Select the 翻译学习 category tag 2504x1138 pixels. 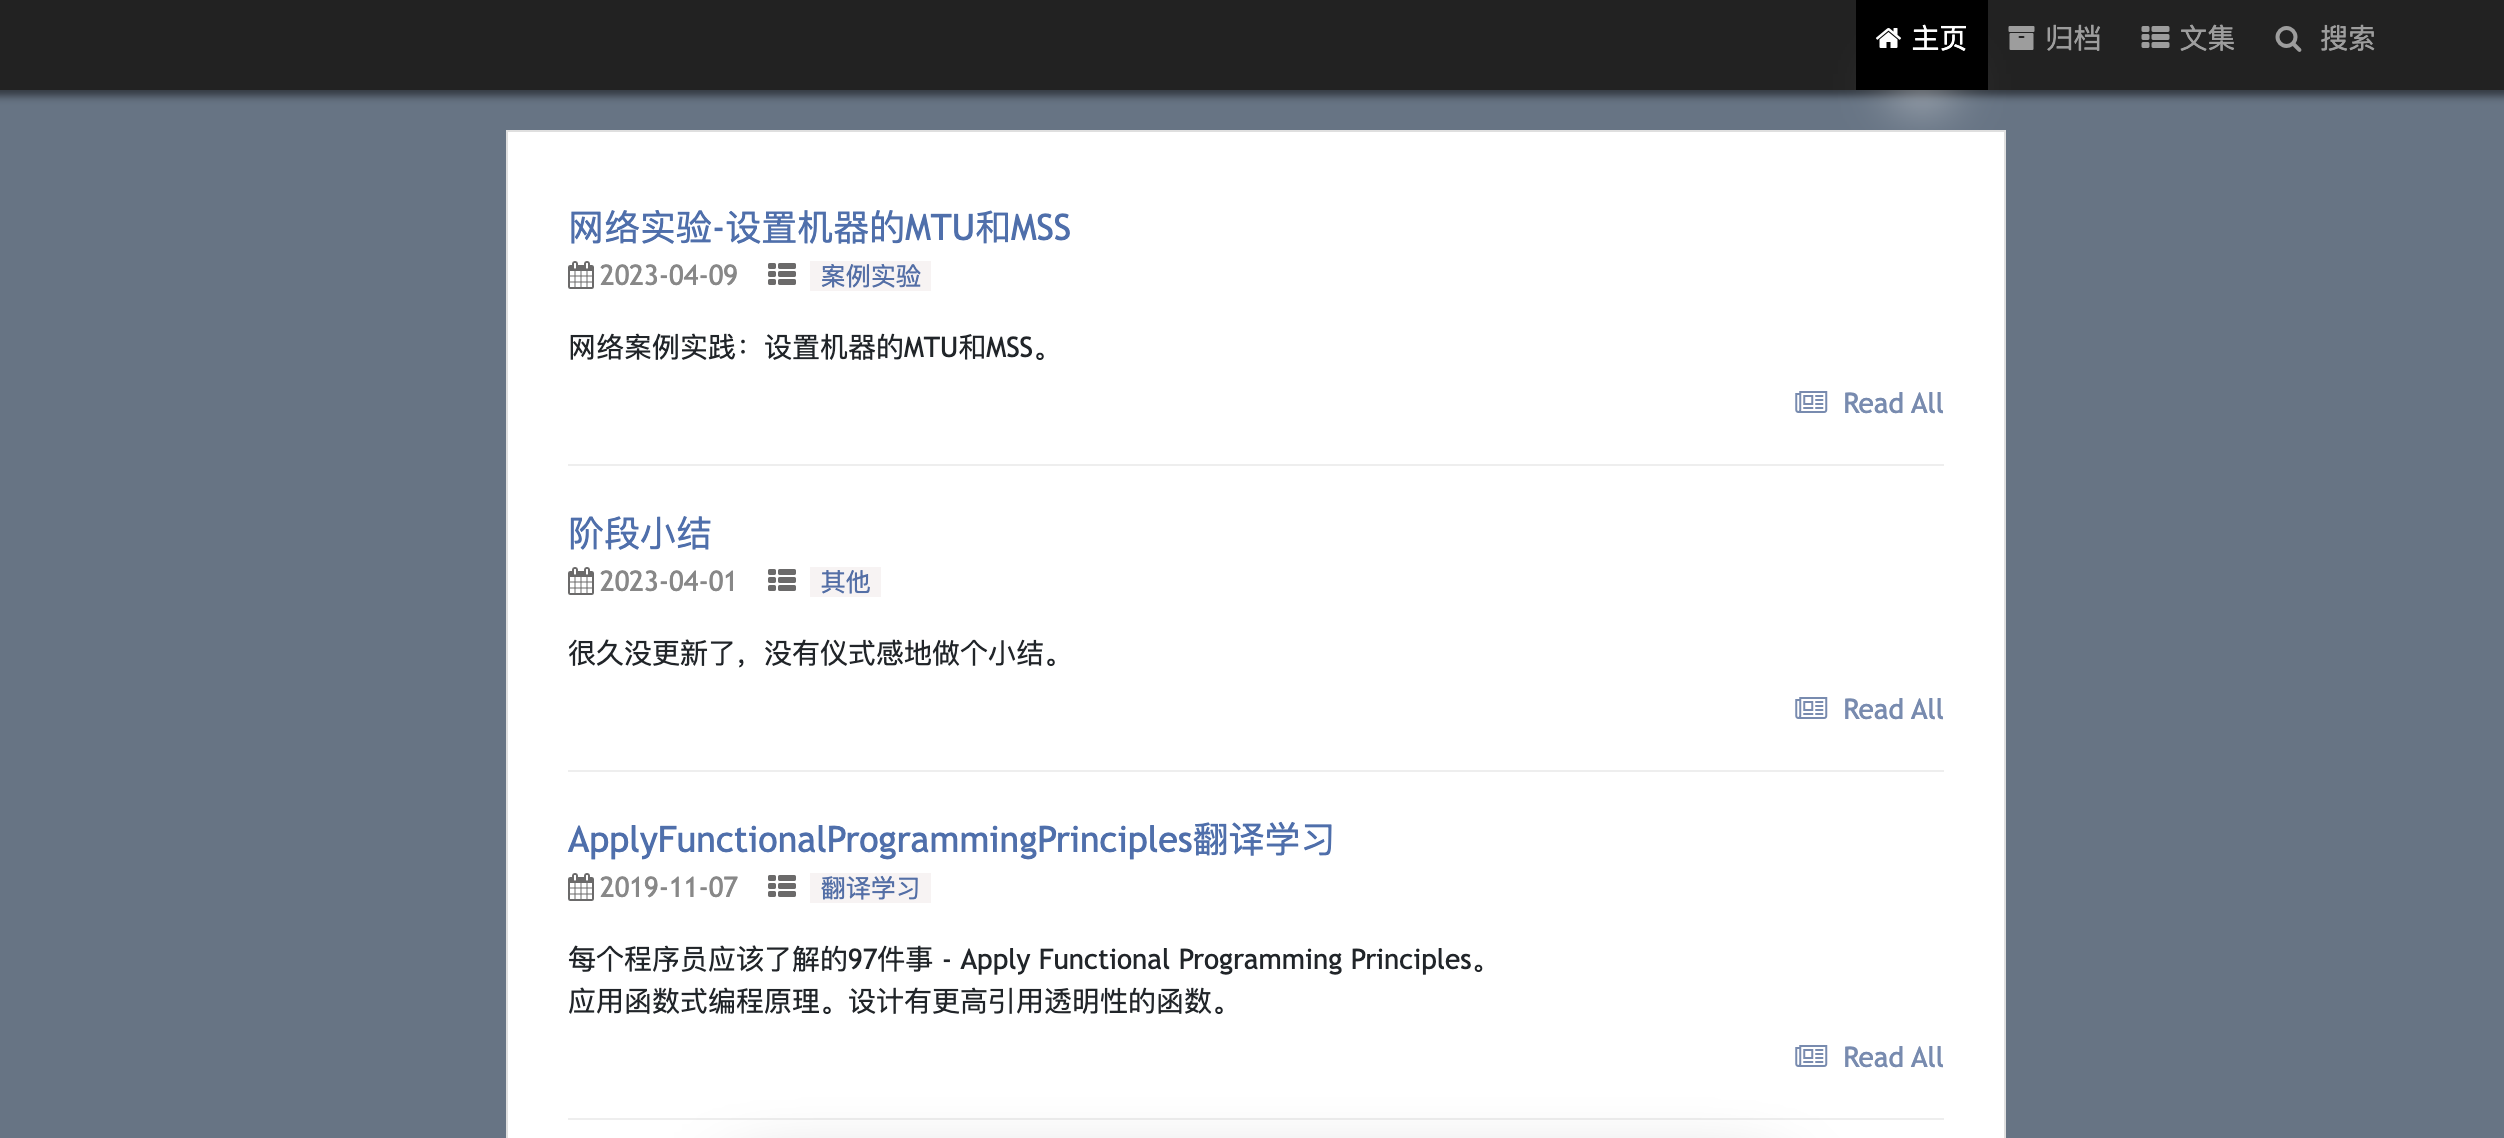(870, 888)
